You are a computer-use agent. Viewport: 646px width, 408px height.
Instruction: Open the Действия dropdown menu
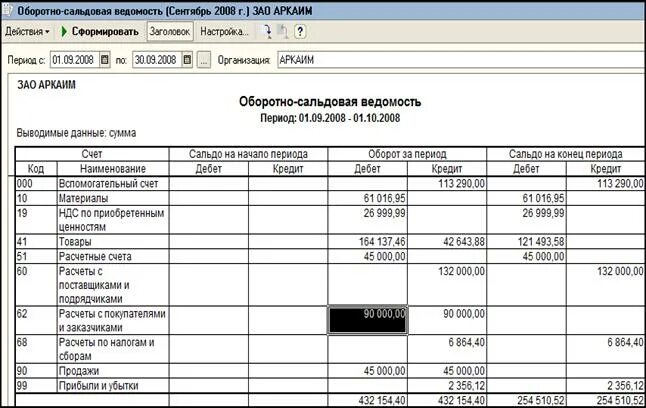[x=27, y=31]
